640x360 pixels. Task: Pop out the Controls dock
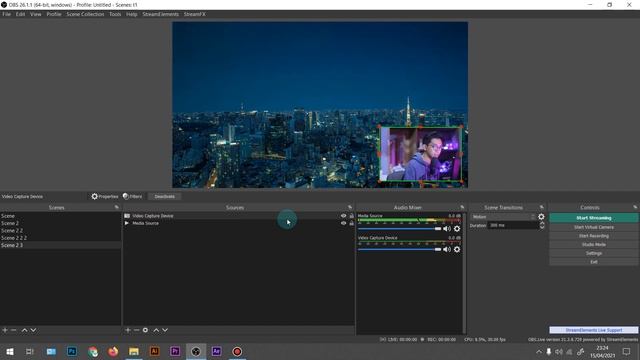point(635,207)
